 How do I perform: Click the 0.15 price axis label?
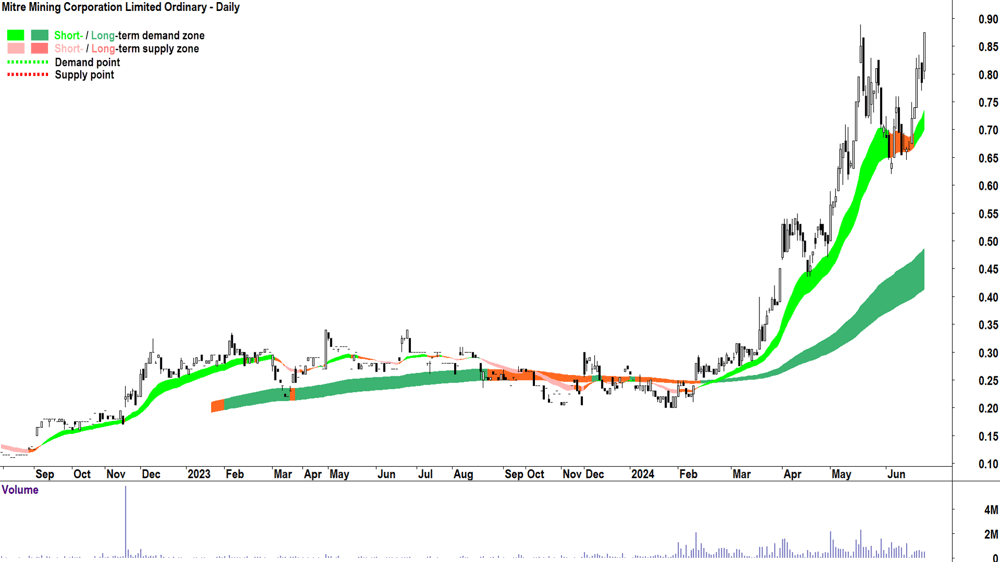(x=988, y=436)
